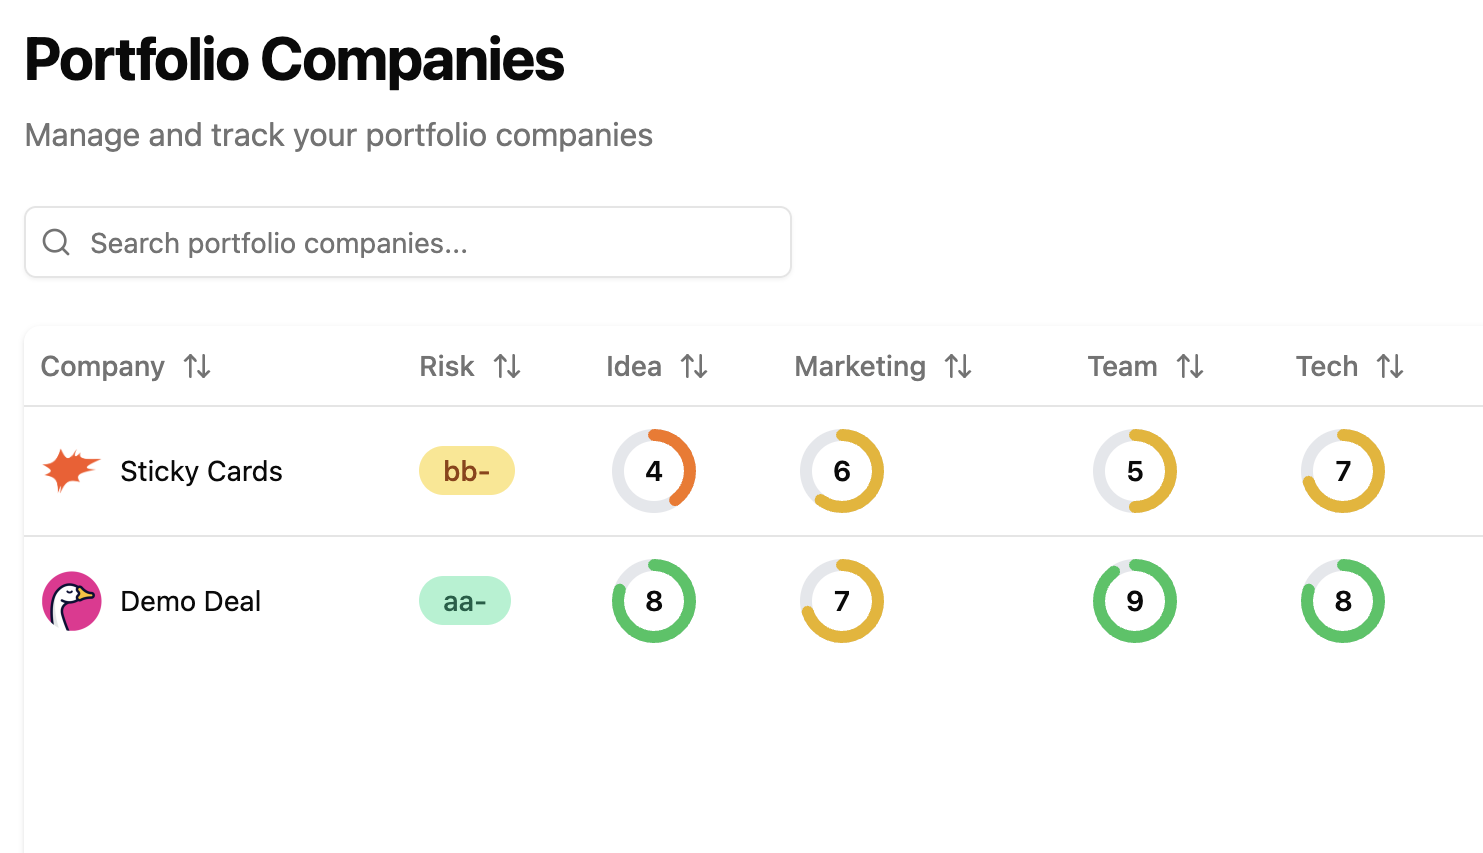Click the Demo Deal goose avatar
The image size is (1483, 853).
[x=71, y=601]
